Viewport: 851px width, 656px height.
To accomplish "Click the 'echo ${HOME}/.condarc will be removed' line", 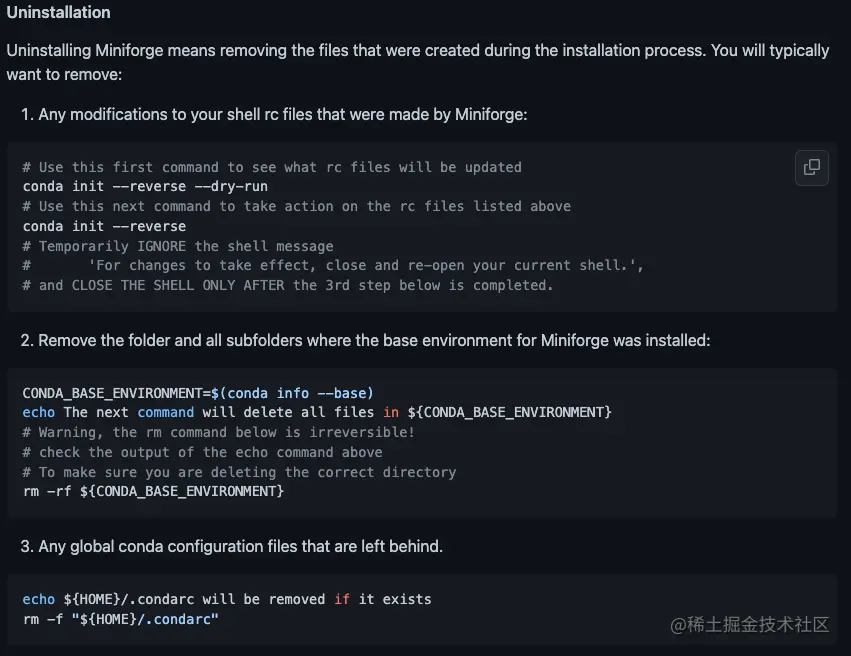I will (x=227, y=599).
